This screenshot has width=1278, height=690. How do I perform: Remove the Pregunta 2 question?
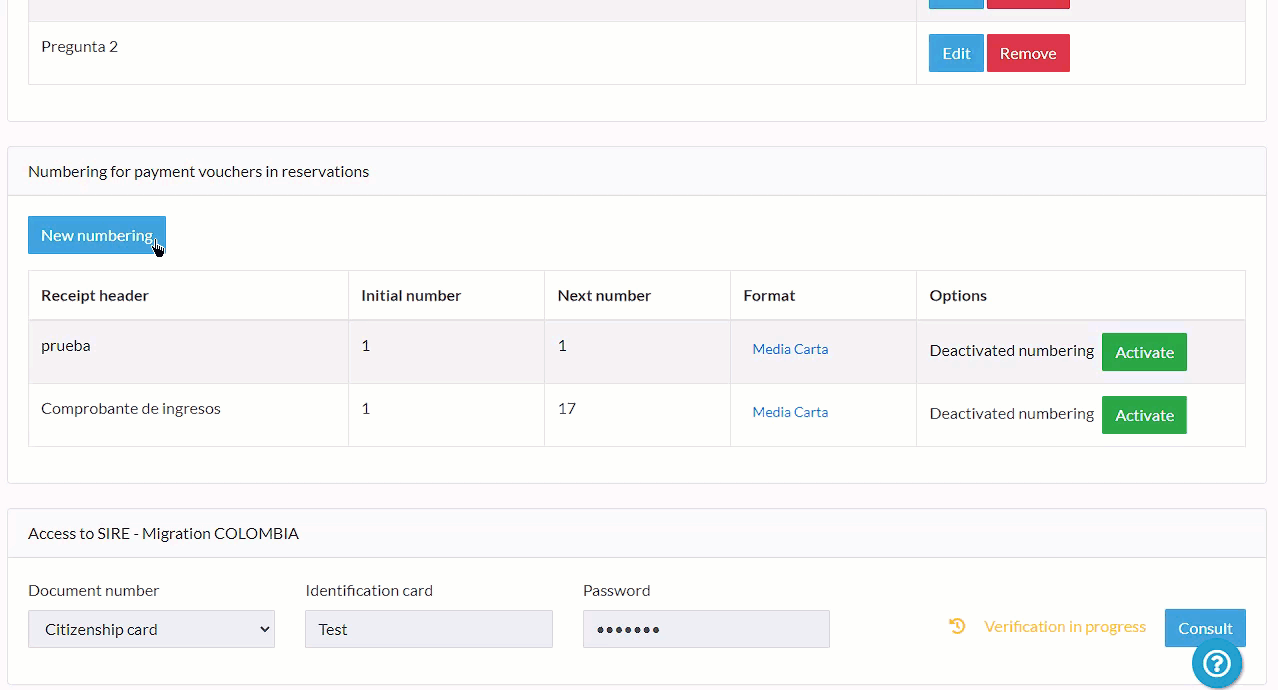tap(1027, 54)
